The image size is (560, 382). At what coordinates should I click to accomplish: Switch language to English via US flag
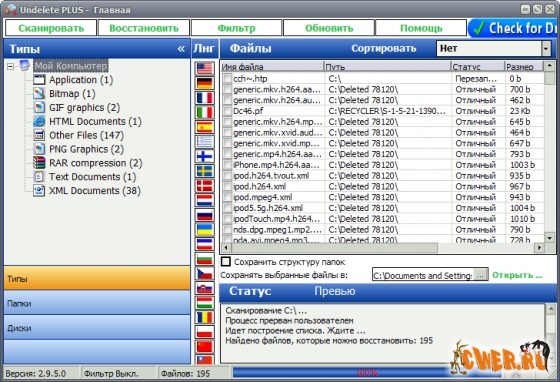(205, 68)
